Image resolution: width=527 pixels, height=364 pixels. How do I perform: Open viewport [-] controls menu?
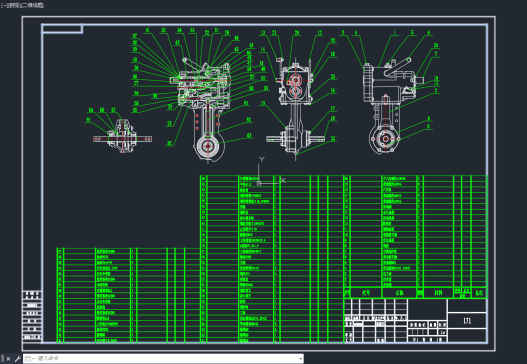tap(3, 5)
